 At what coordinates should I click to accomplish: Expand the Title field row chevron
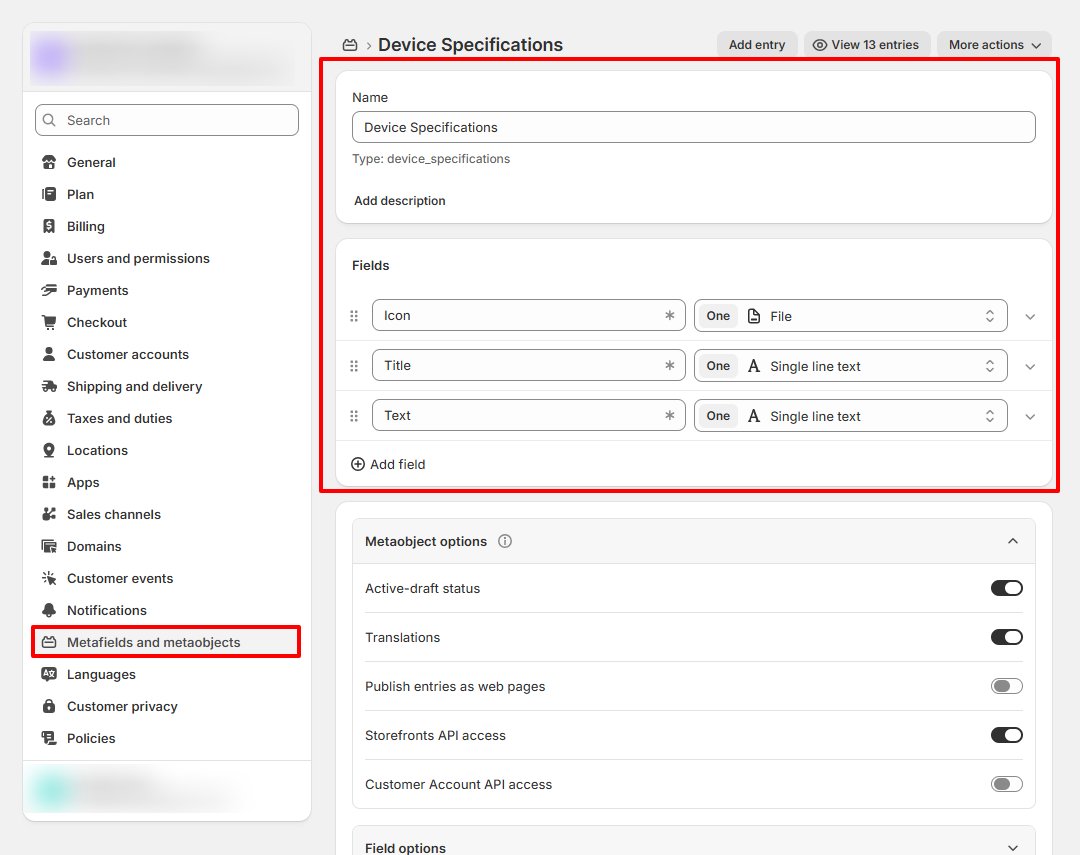click(x=1030, y=367)
